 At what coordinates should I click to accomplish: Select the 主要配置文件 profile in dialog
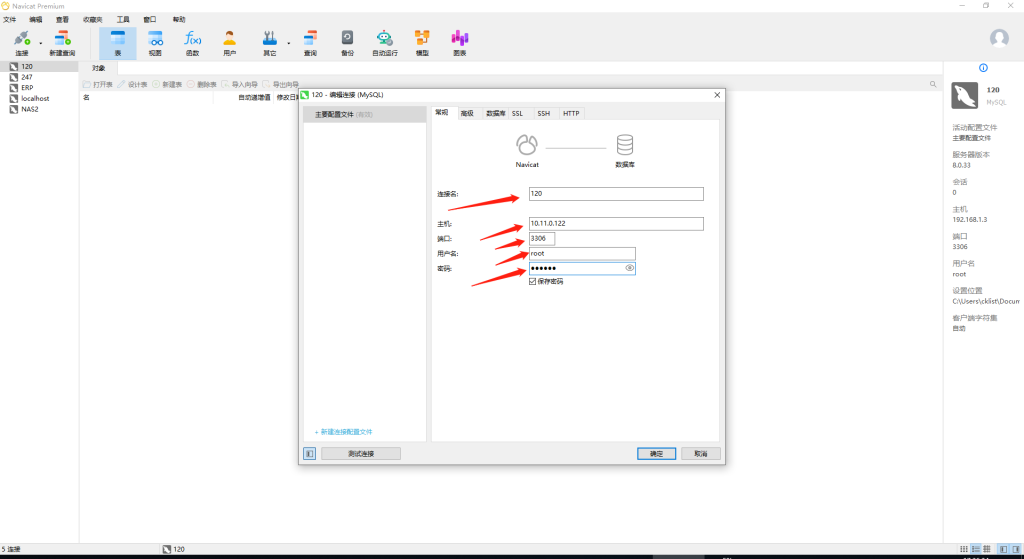(x=364, y=114)
